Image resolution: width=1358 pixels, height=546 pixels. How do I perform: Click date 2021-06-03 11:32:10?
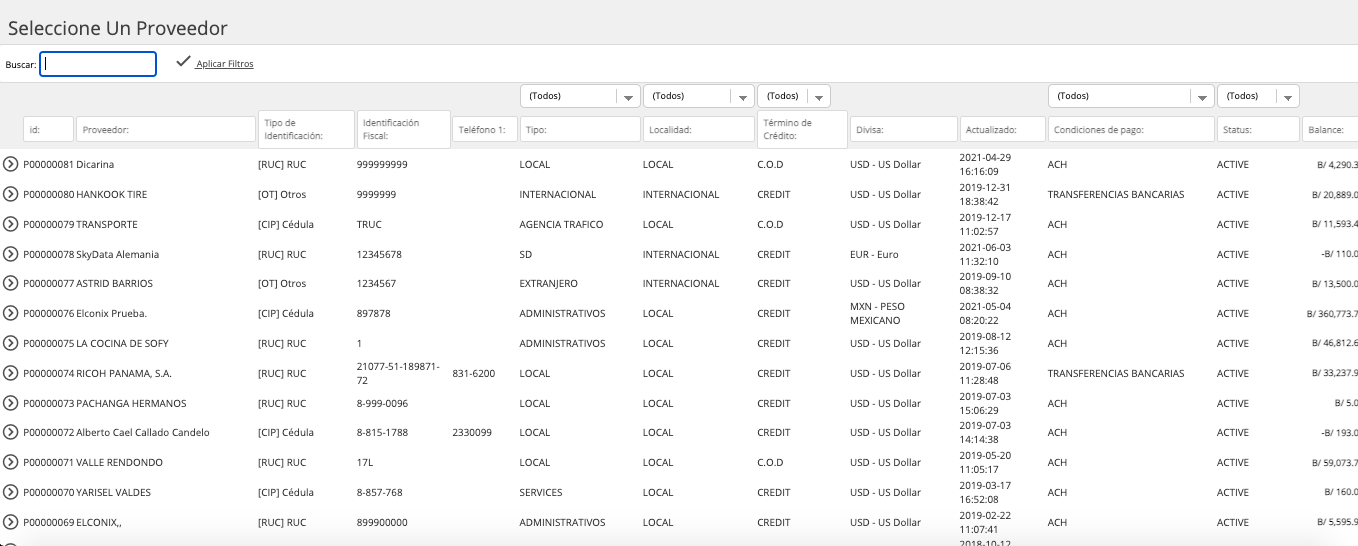[985, 254]
